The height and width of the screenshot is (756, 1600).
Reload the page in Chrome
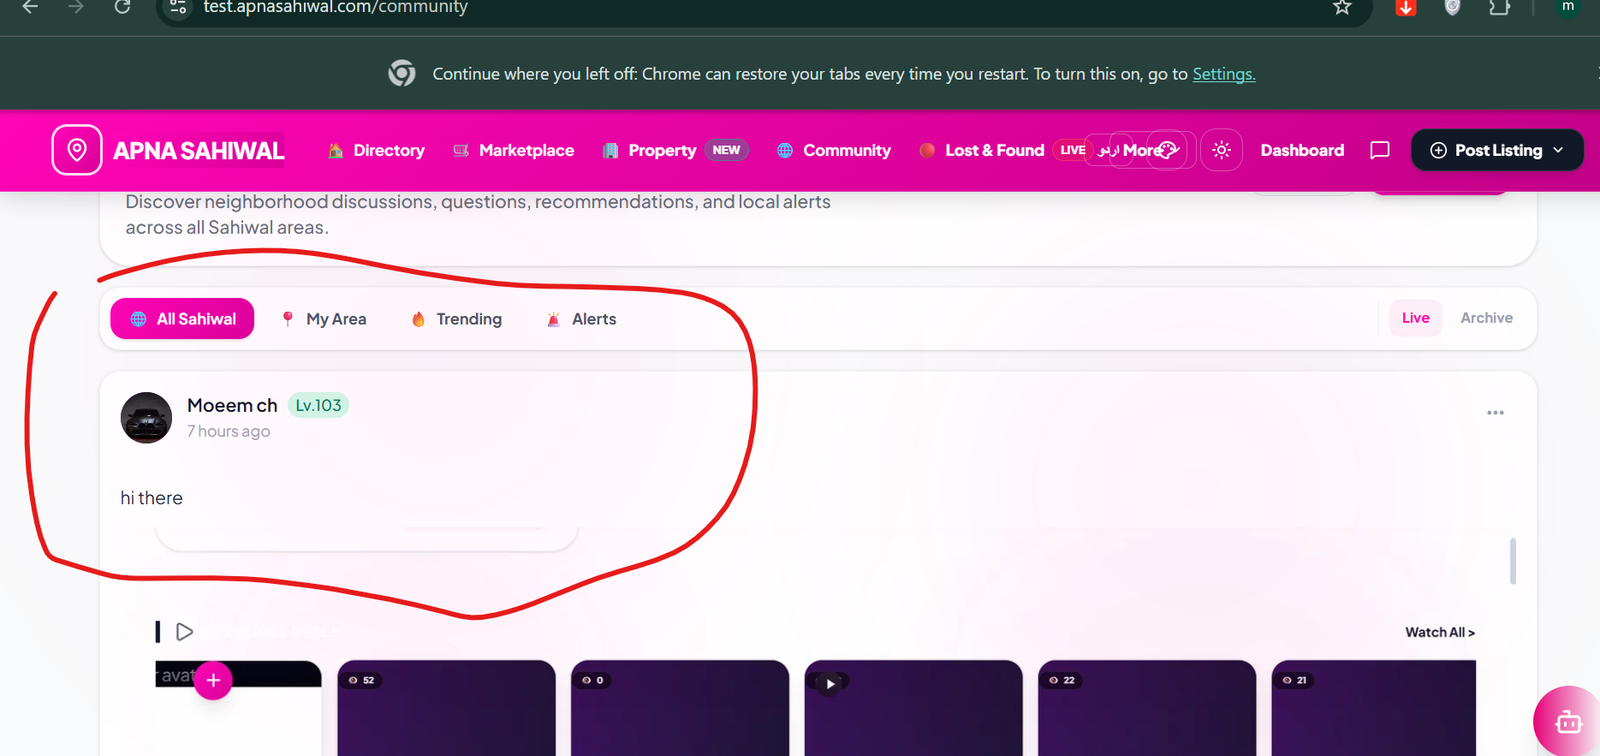pyautogui.click(x=122, y=8)
